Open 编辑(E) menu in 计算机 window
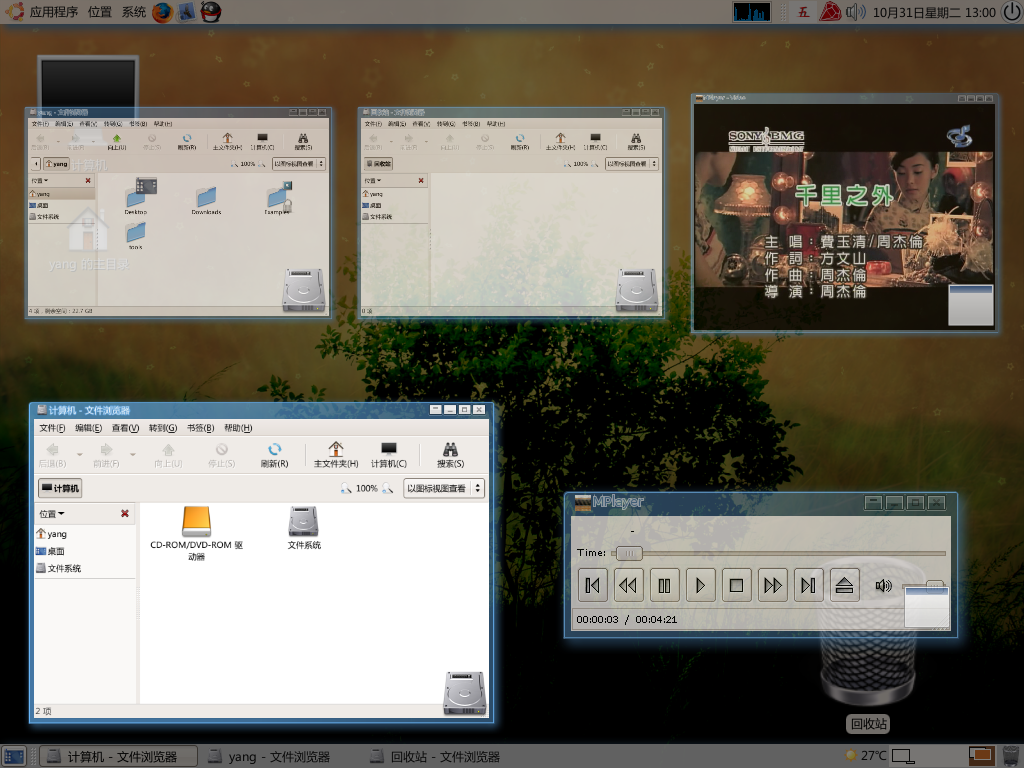Screen dimensions: 1024x768 pyautogui.click(x=88, y=428)
